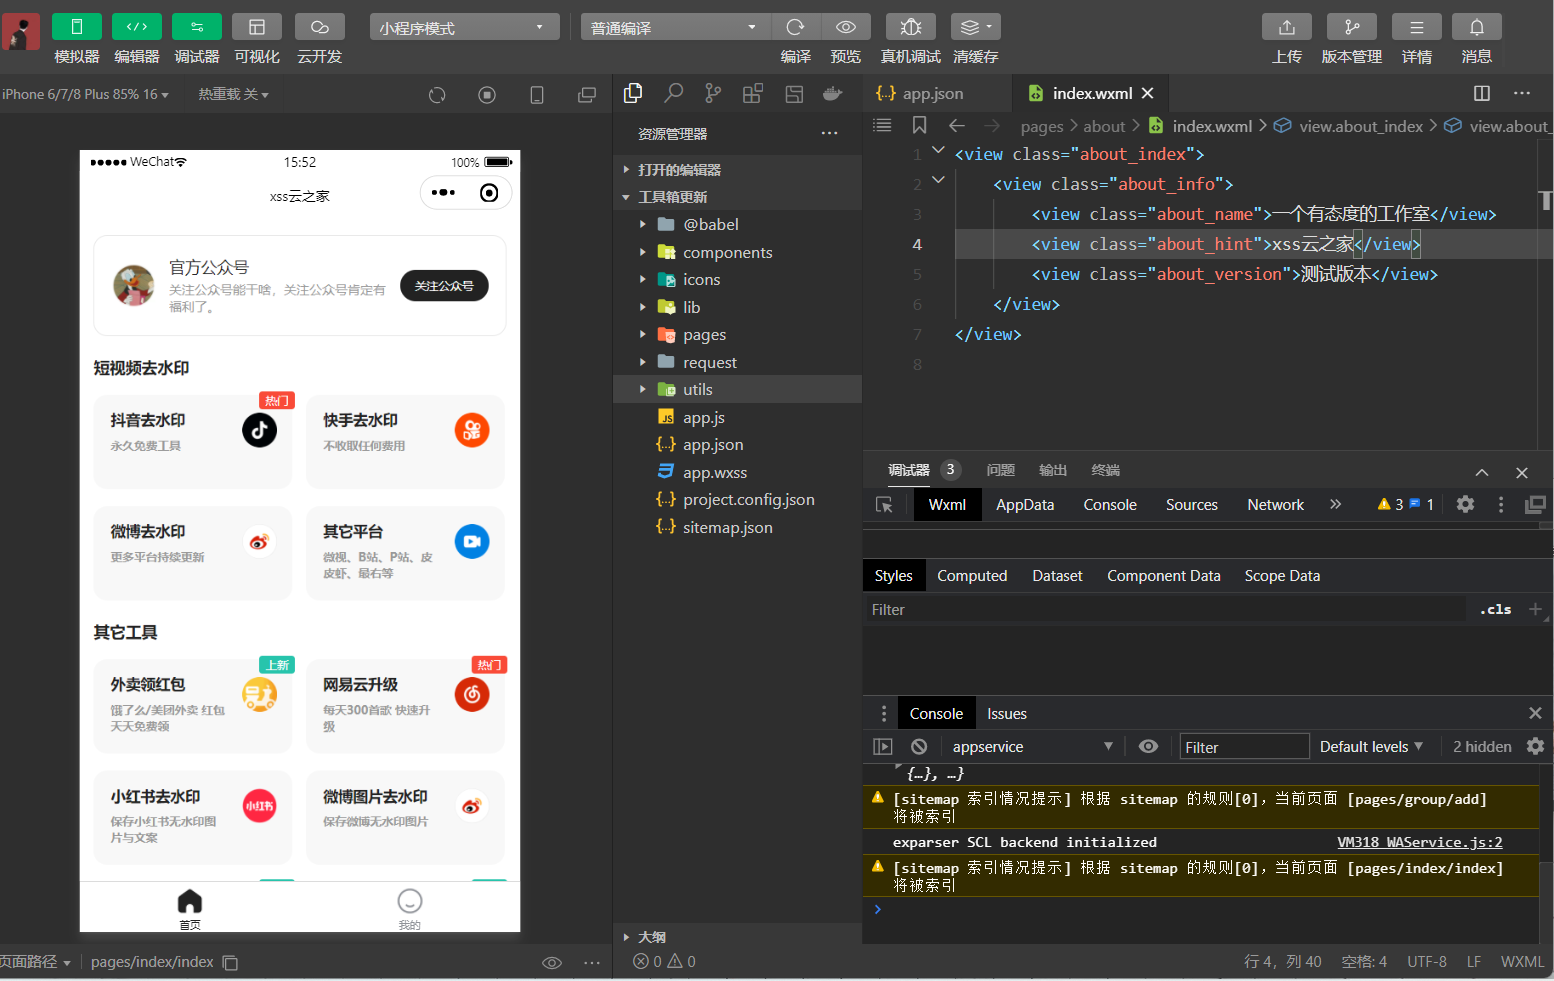Open the hot reload dropdown
The width and height of the screenshot is (1554, 981).
pos(233,94)
